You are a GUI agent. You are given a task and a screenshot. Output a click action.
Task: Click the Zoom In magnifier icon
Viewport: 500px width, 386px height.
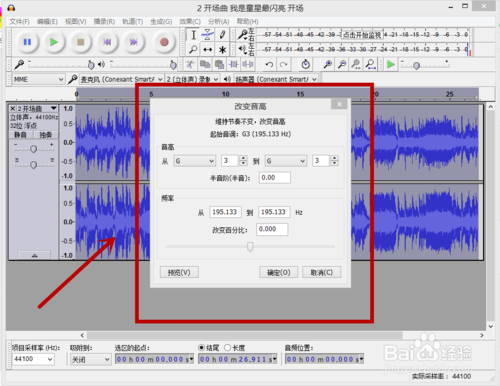tap(328, 64)
